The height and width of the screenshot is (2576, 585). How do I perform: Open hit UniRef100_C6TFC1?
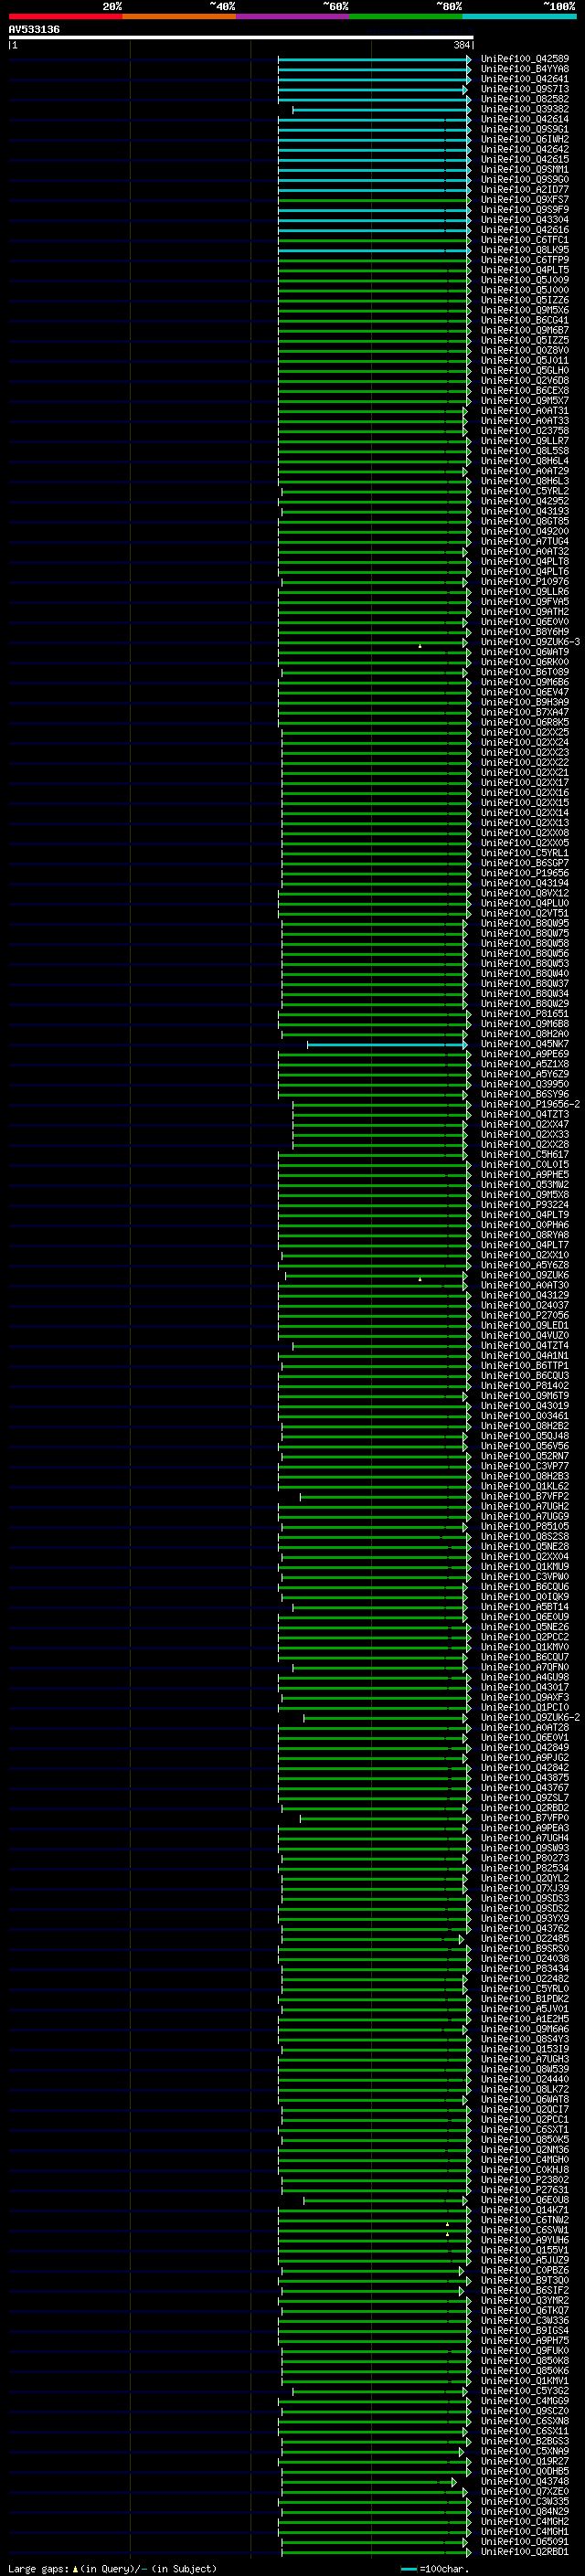pyautogui.click(x=525, y=240)
